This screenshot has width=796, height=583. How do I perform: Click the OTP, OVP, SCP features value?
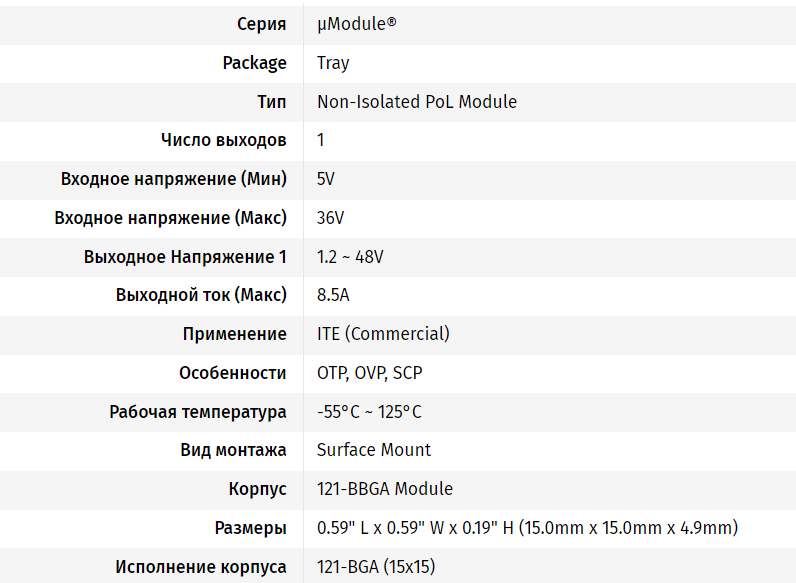[369, 373]
